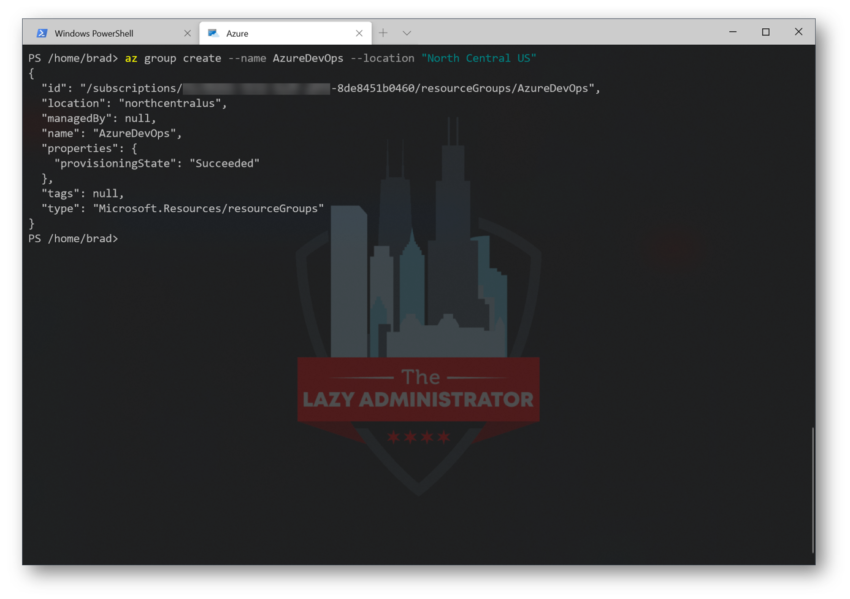This screenshot has height=599, width=850.
Task: Close the terminal window
Action: pyautogui.click(x=799, y=32)
